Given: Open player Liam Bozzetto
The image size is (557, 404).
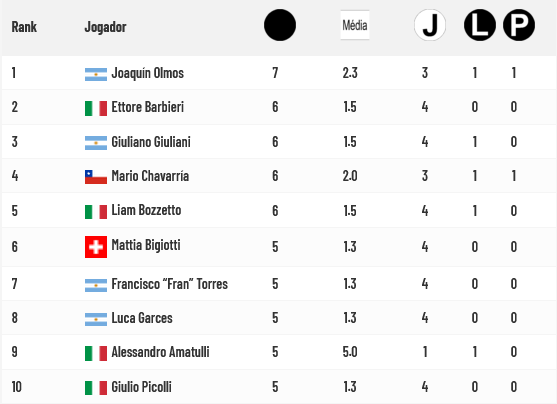Looking at the screenshot, I should coord(146,210).
